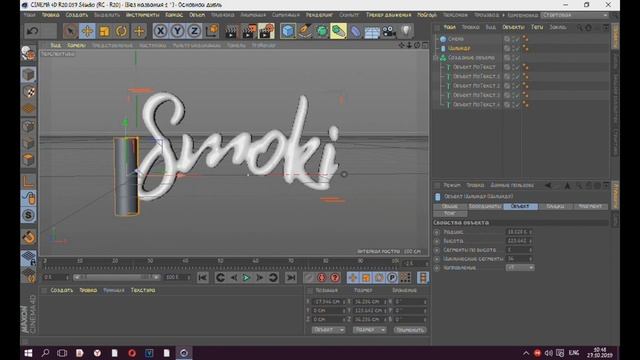Image resolution: width=640 pixels, height=360 pixels.
Task: Activate the Move tool in the toolbar
Action: pyautogui.click(x=87, y=31)
